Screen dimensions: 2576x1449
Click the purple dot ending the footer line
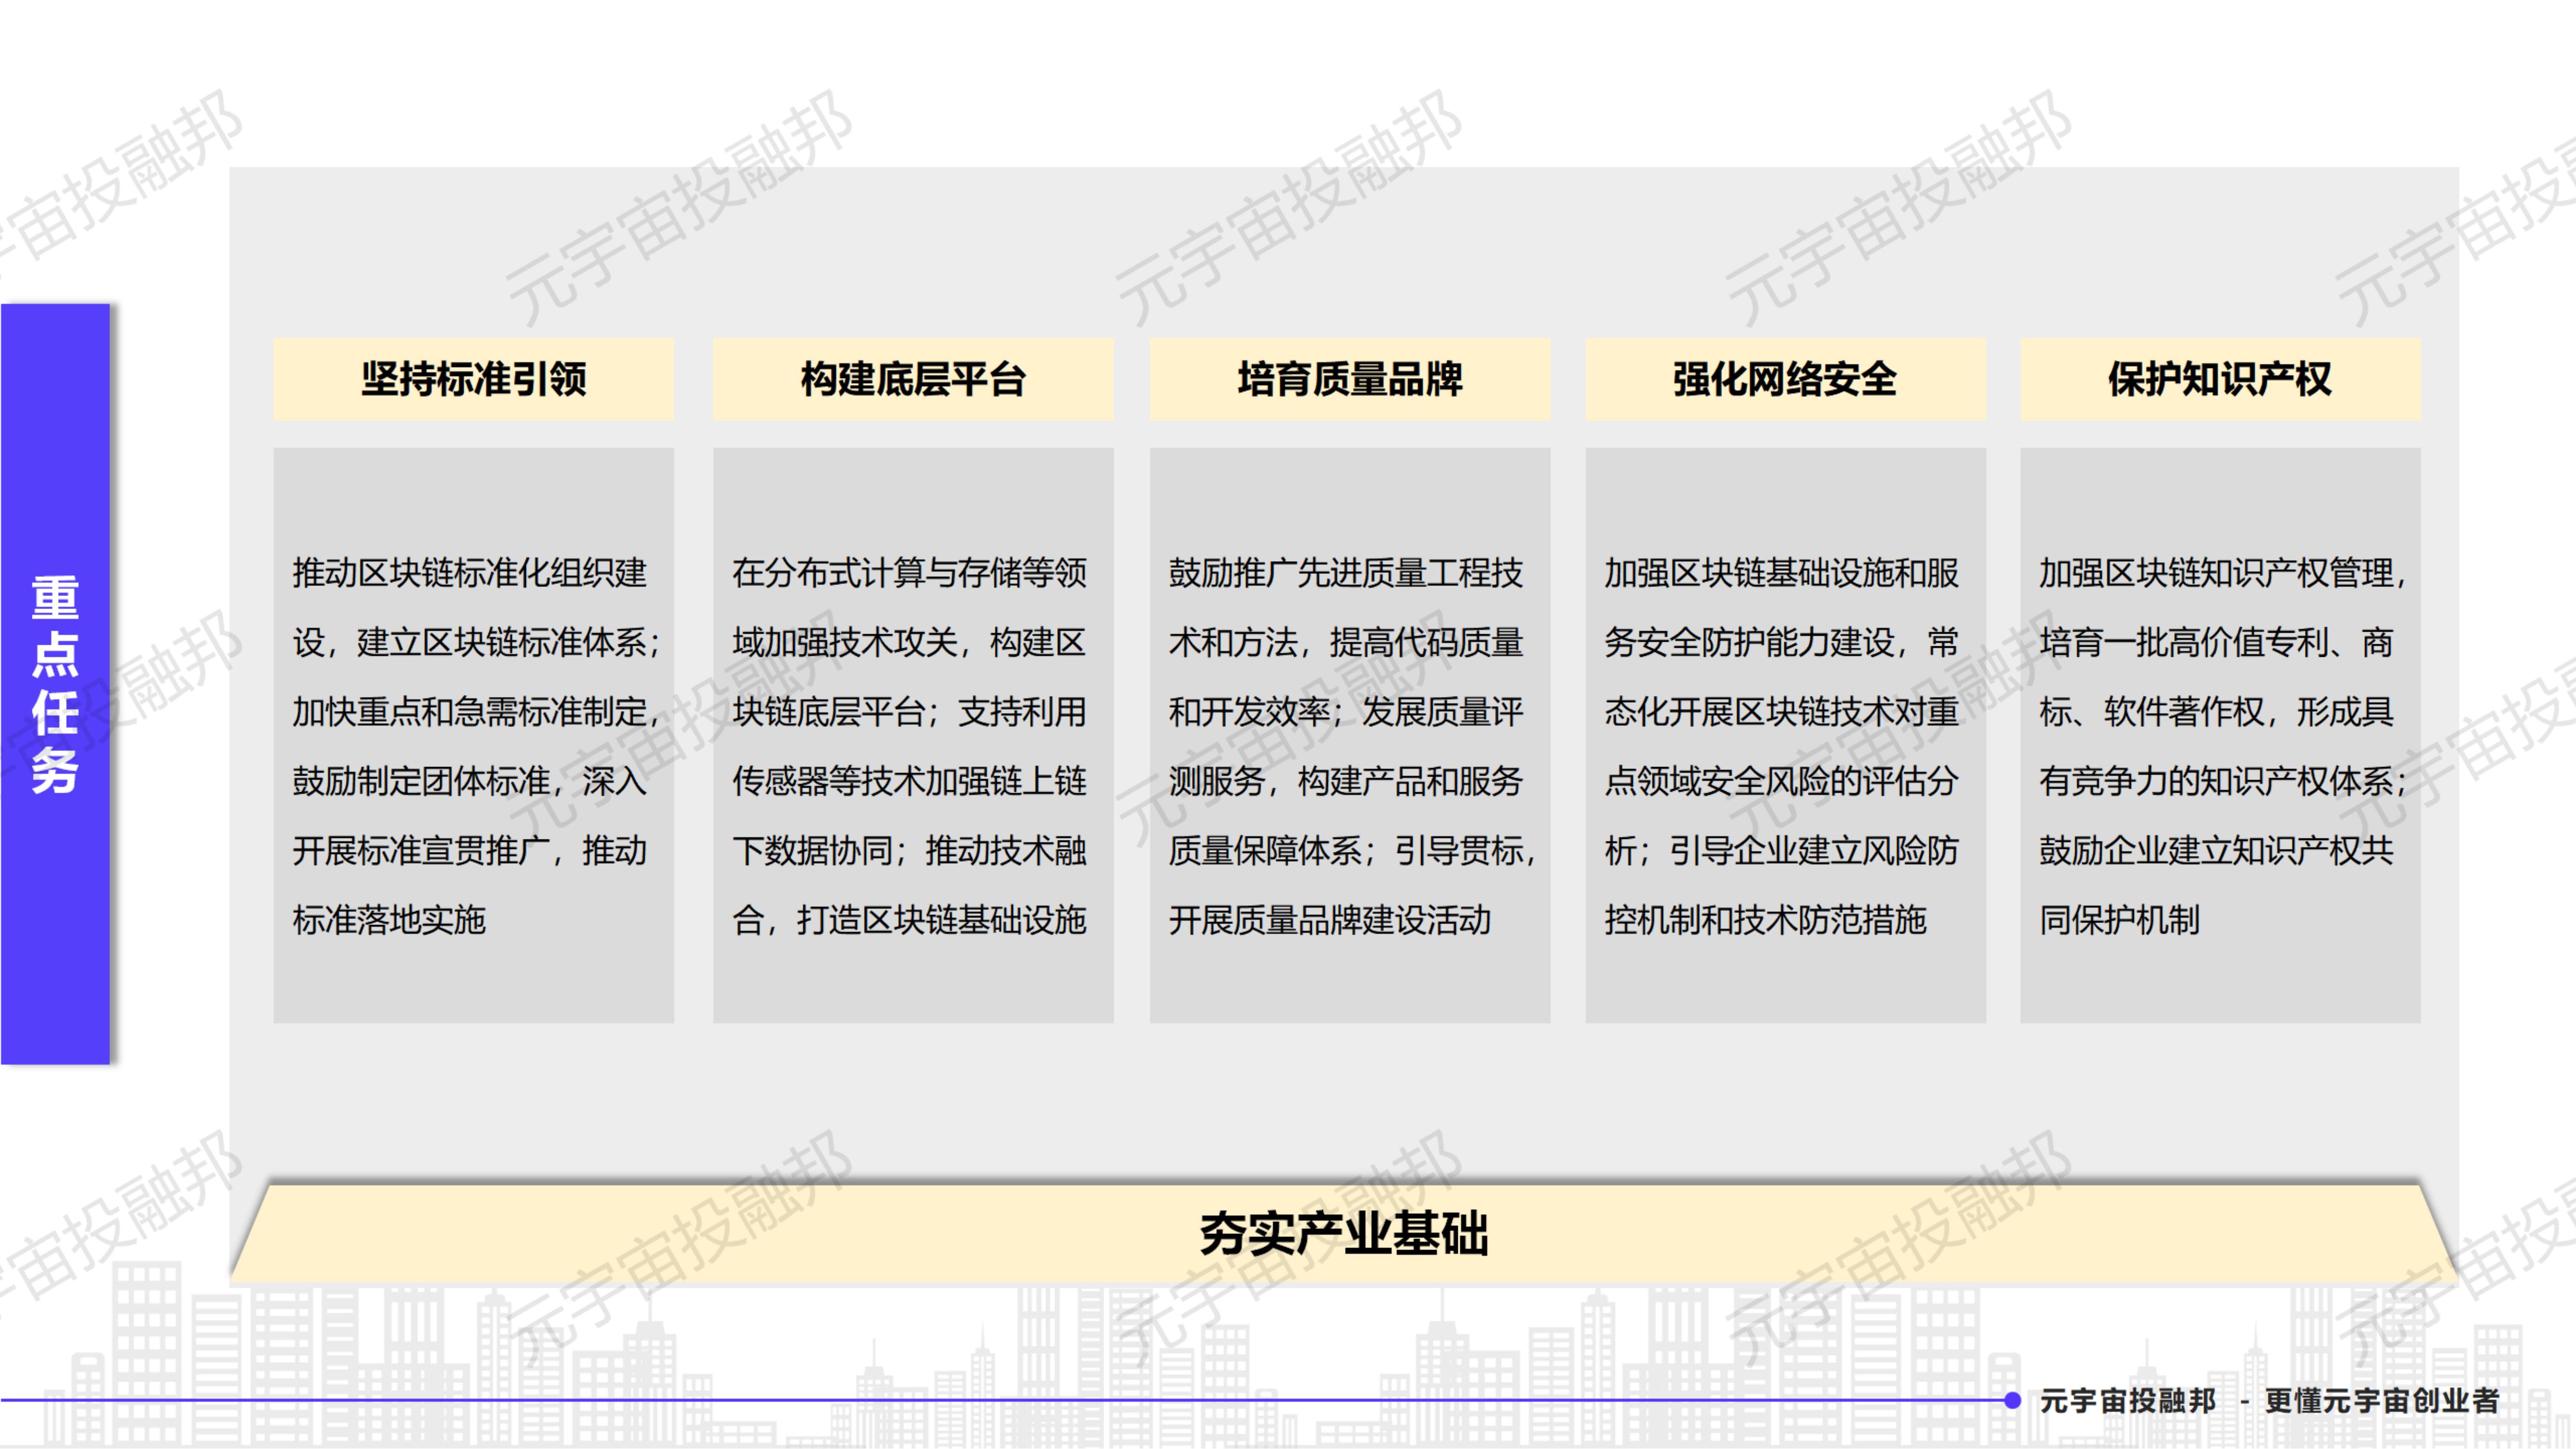coord(2013,1400)
